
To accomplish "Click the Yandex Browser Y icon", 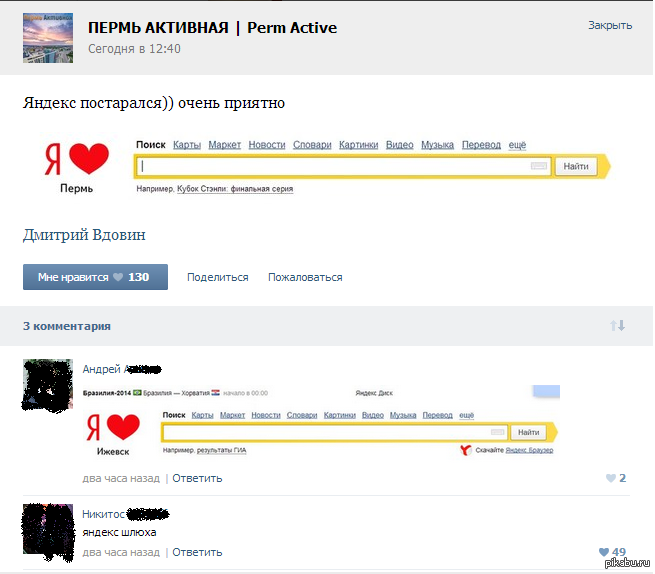I will click(x=466, y=450).
